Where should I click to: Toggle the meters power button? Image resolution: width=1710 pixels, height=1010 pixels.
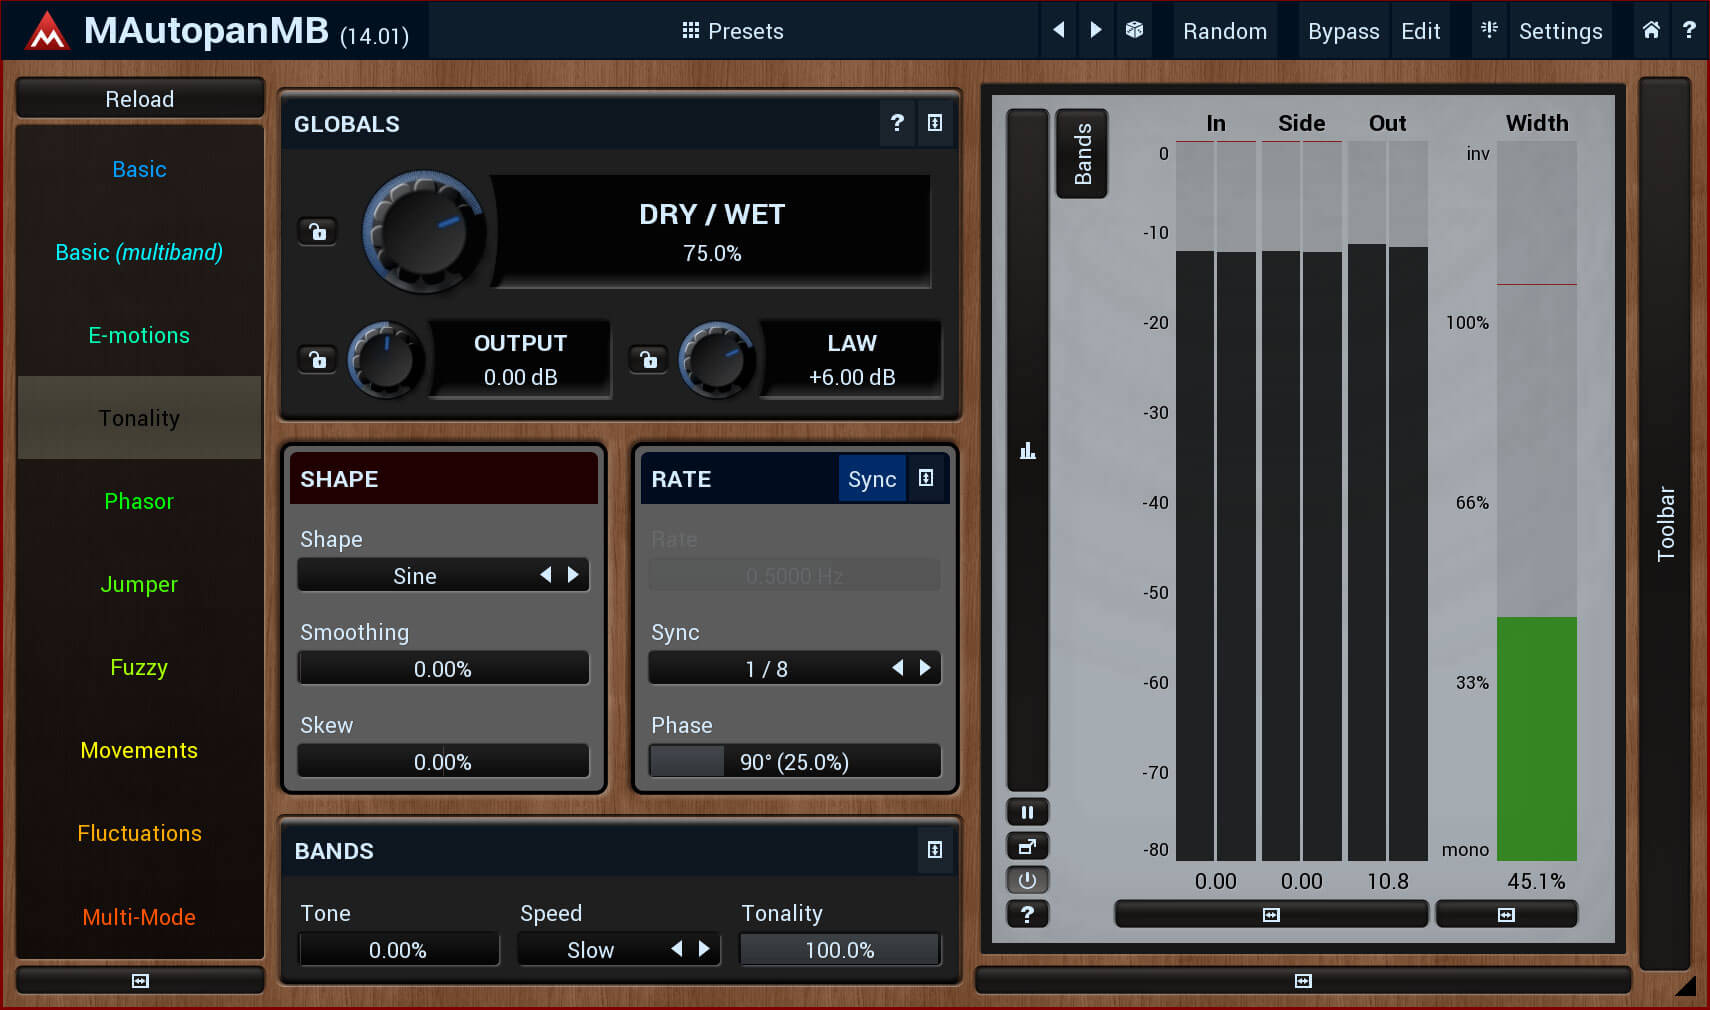click(x=1027, y=880)
